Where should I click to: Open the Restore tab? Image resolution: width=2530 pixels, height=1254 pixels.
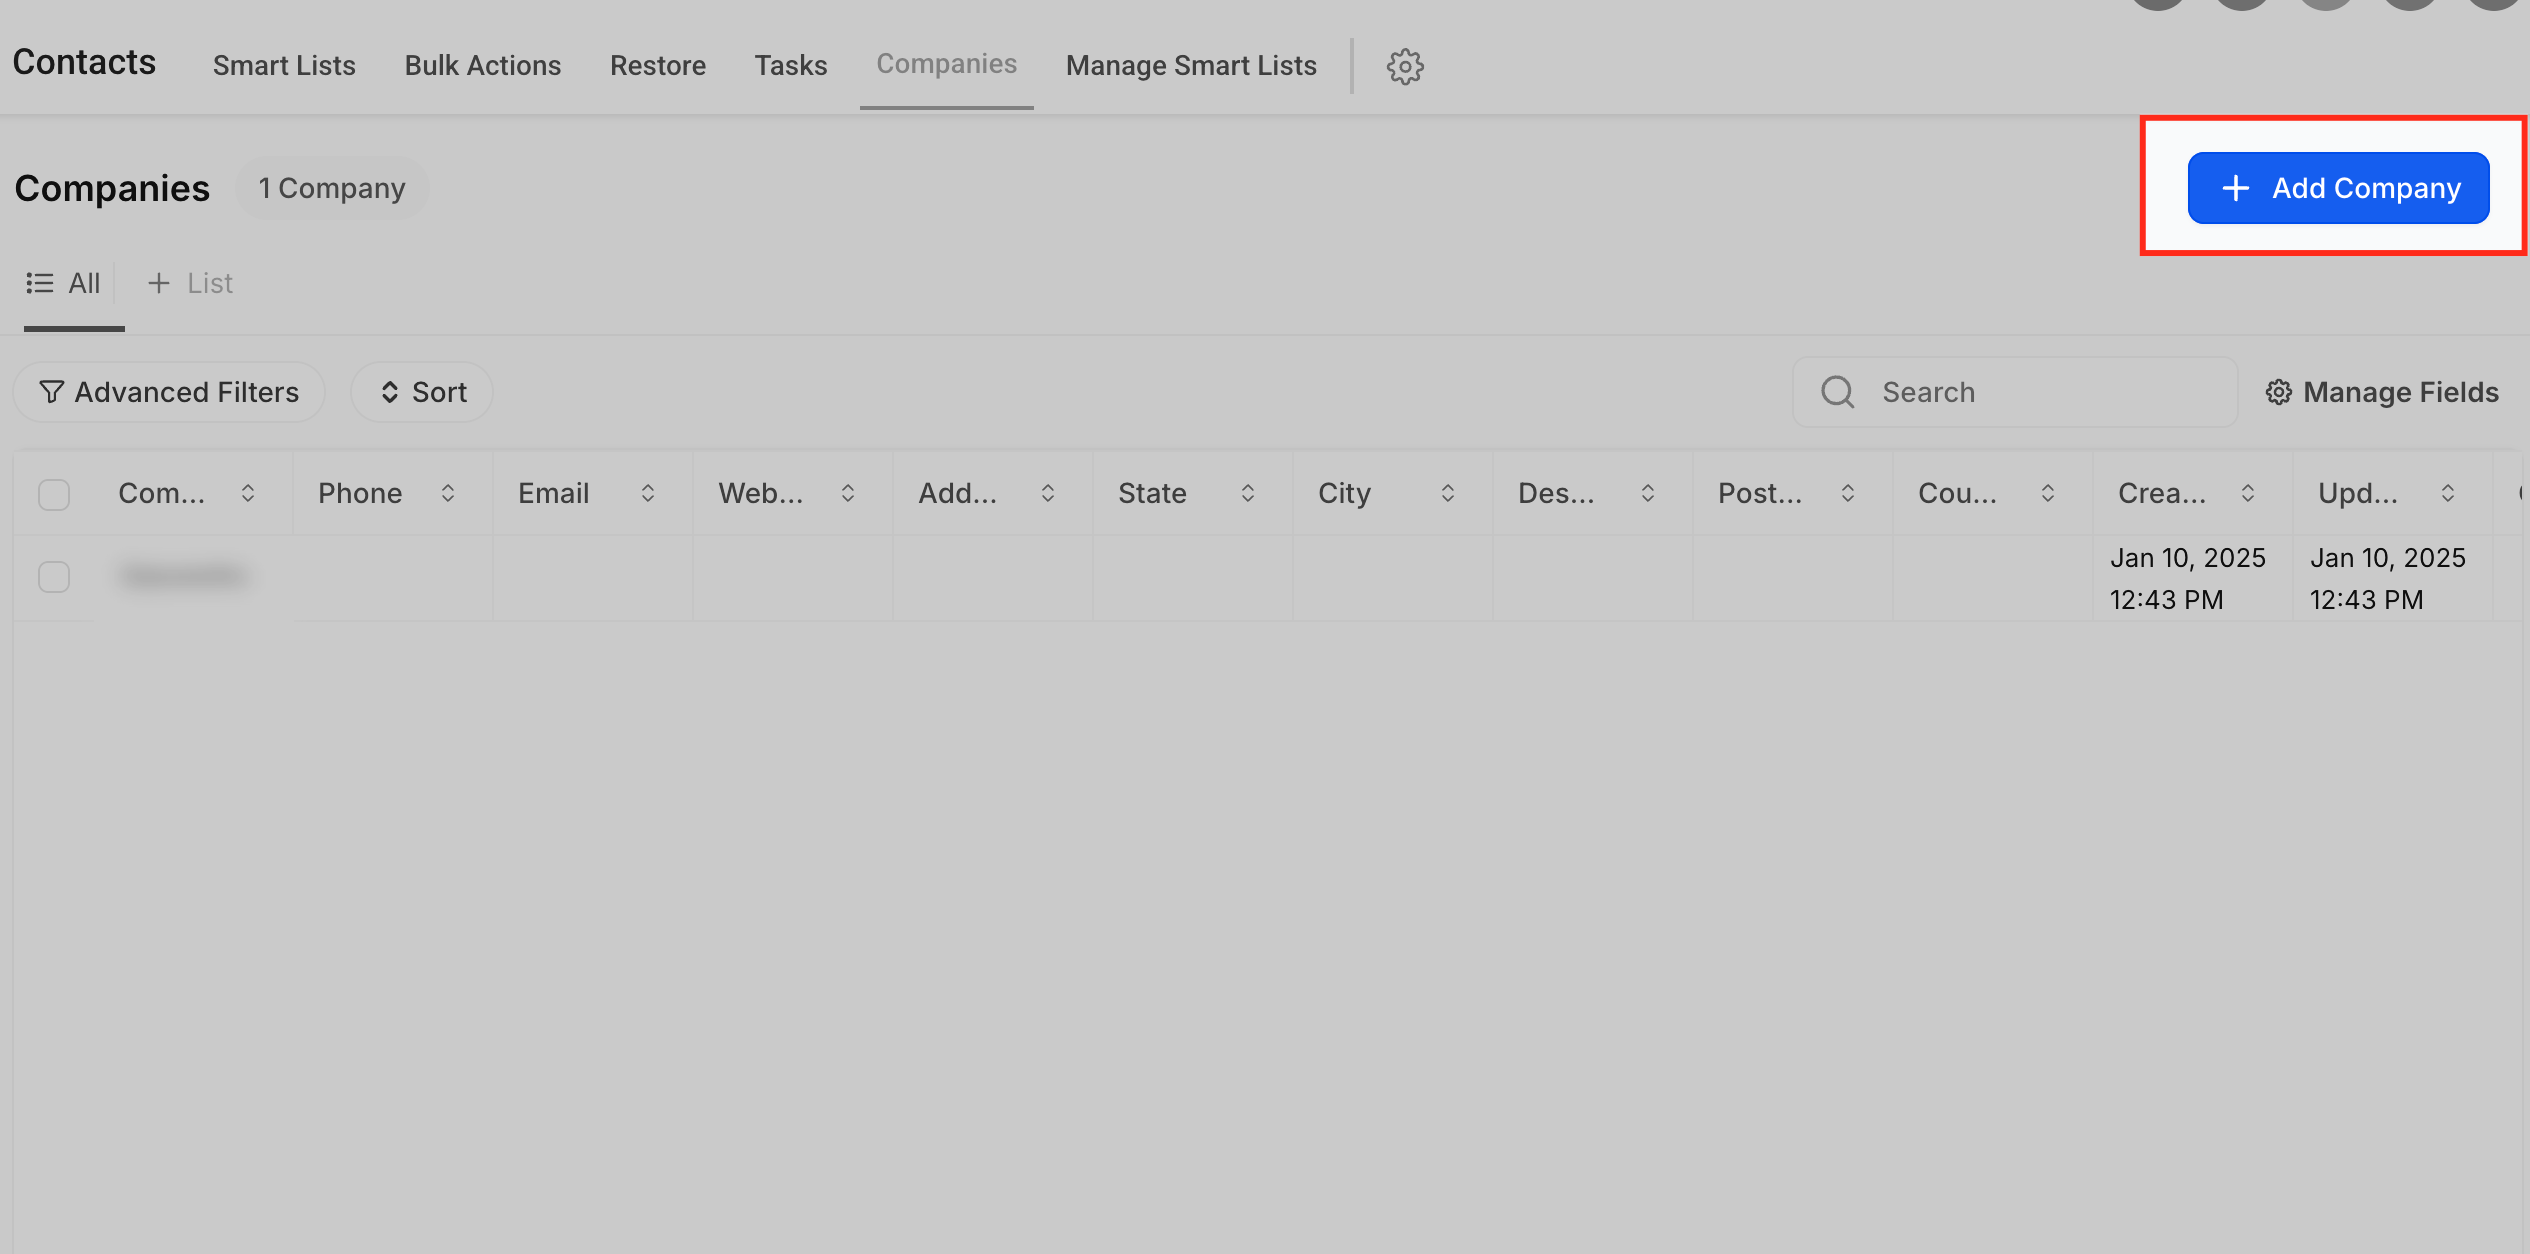658,66
